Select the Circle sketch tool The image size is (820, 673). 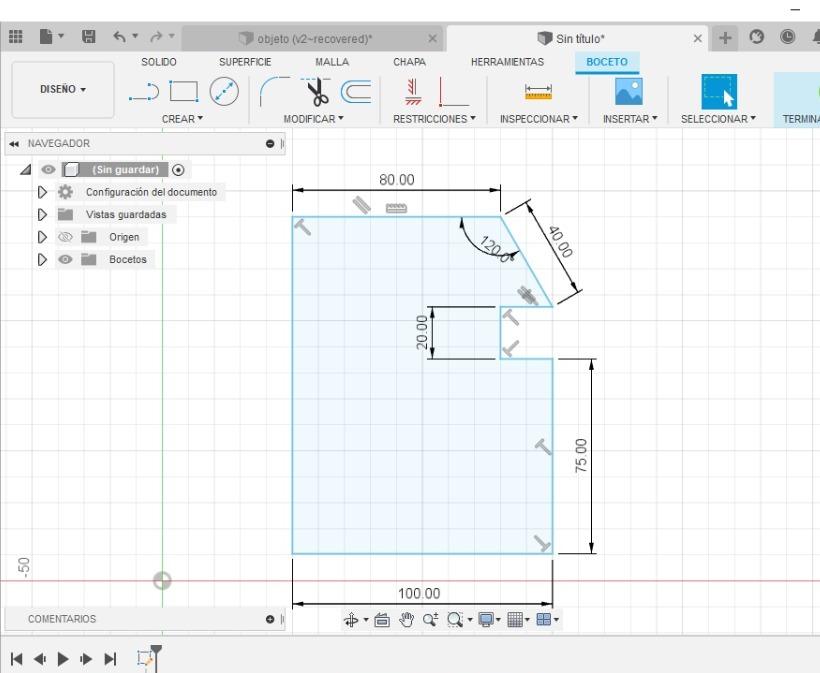(224, 92)
